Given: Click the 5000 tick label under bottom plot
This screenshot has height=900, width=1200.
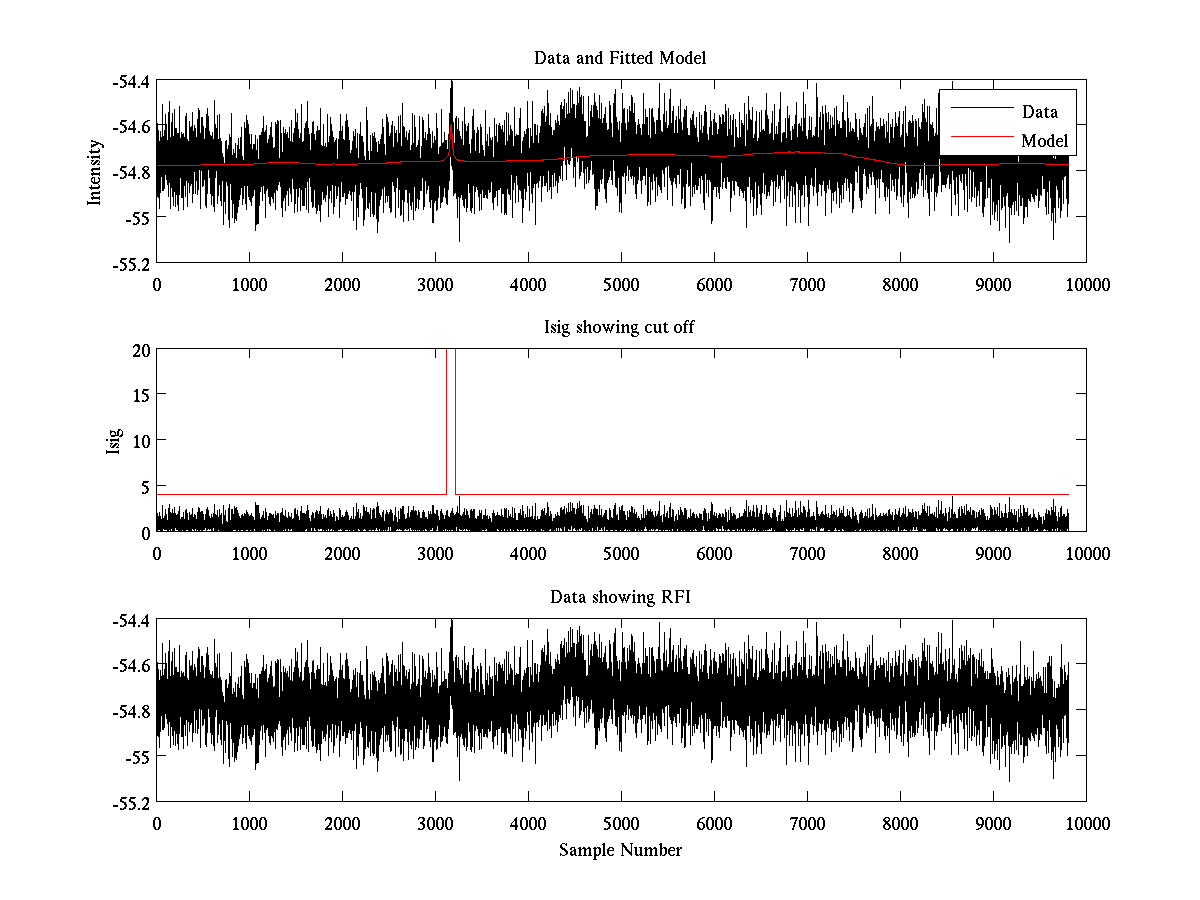Looking at the screenshot, I should (x=620, y=823).
